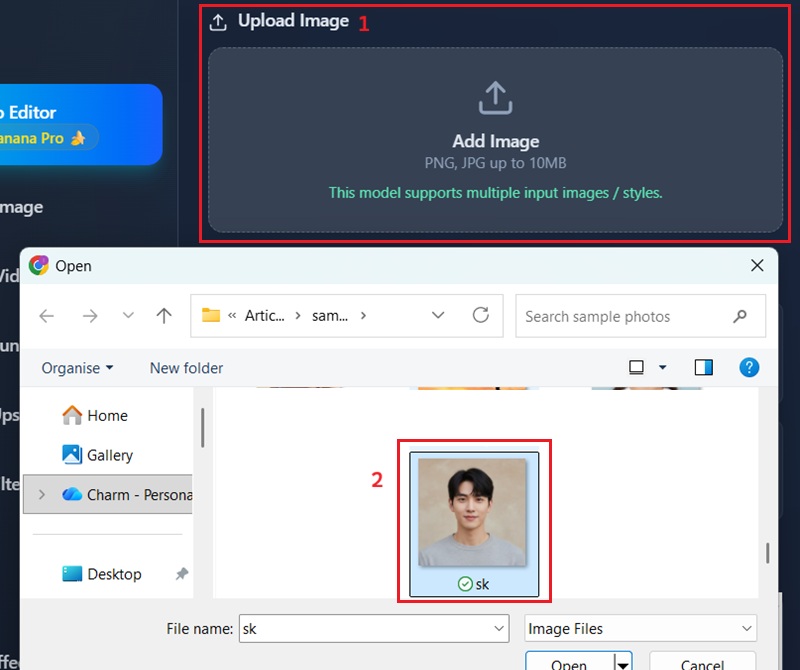This screenshot has width=800, height=670.
Task: Click the pin icon beside Desktop
Action: click(182, 574)
